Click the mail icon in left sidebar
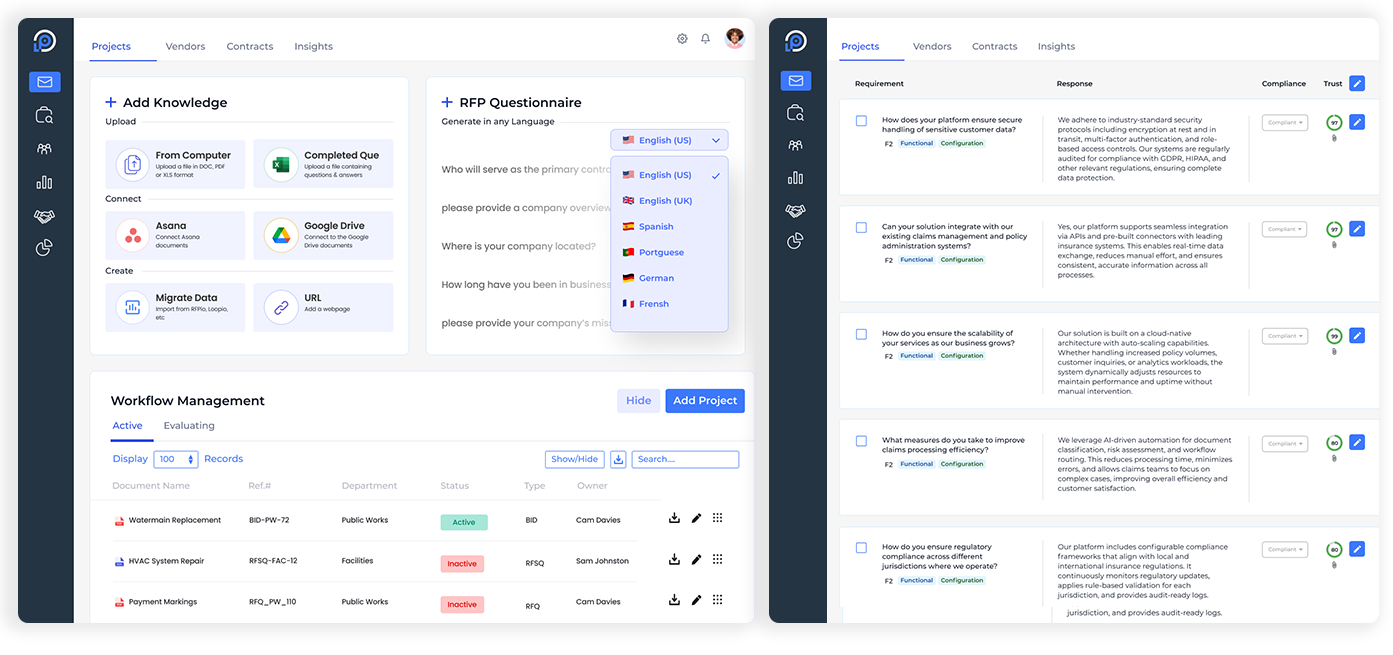 45,82
